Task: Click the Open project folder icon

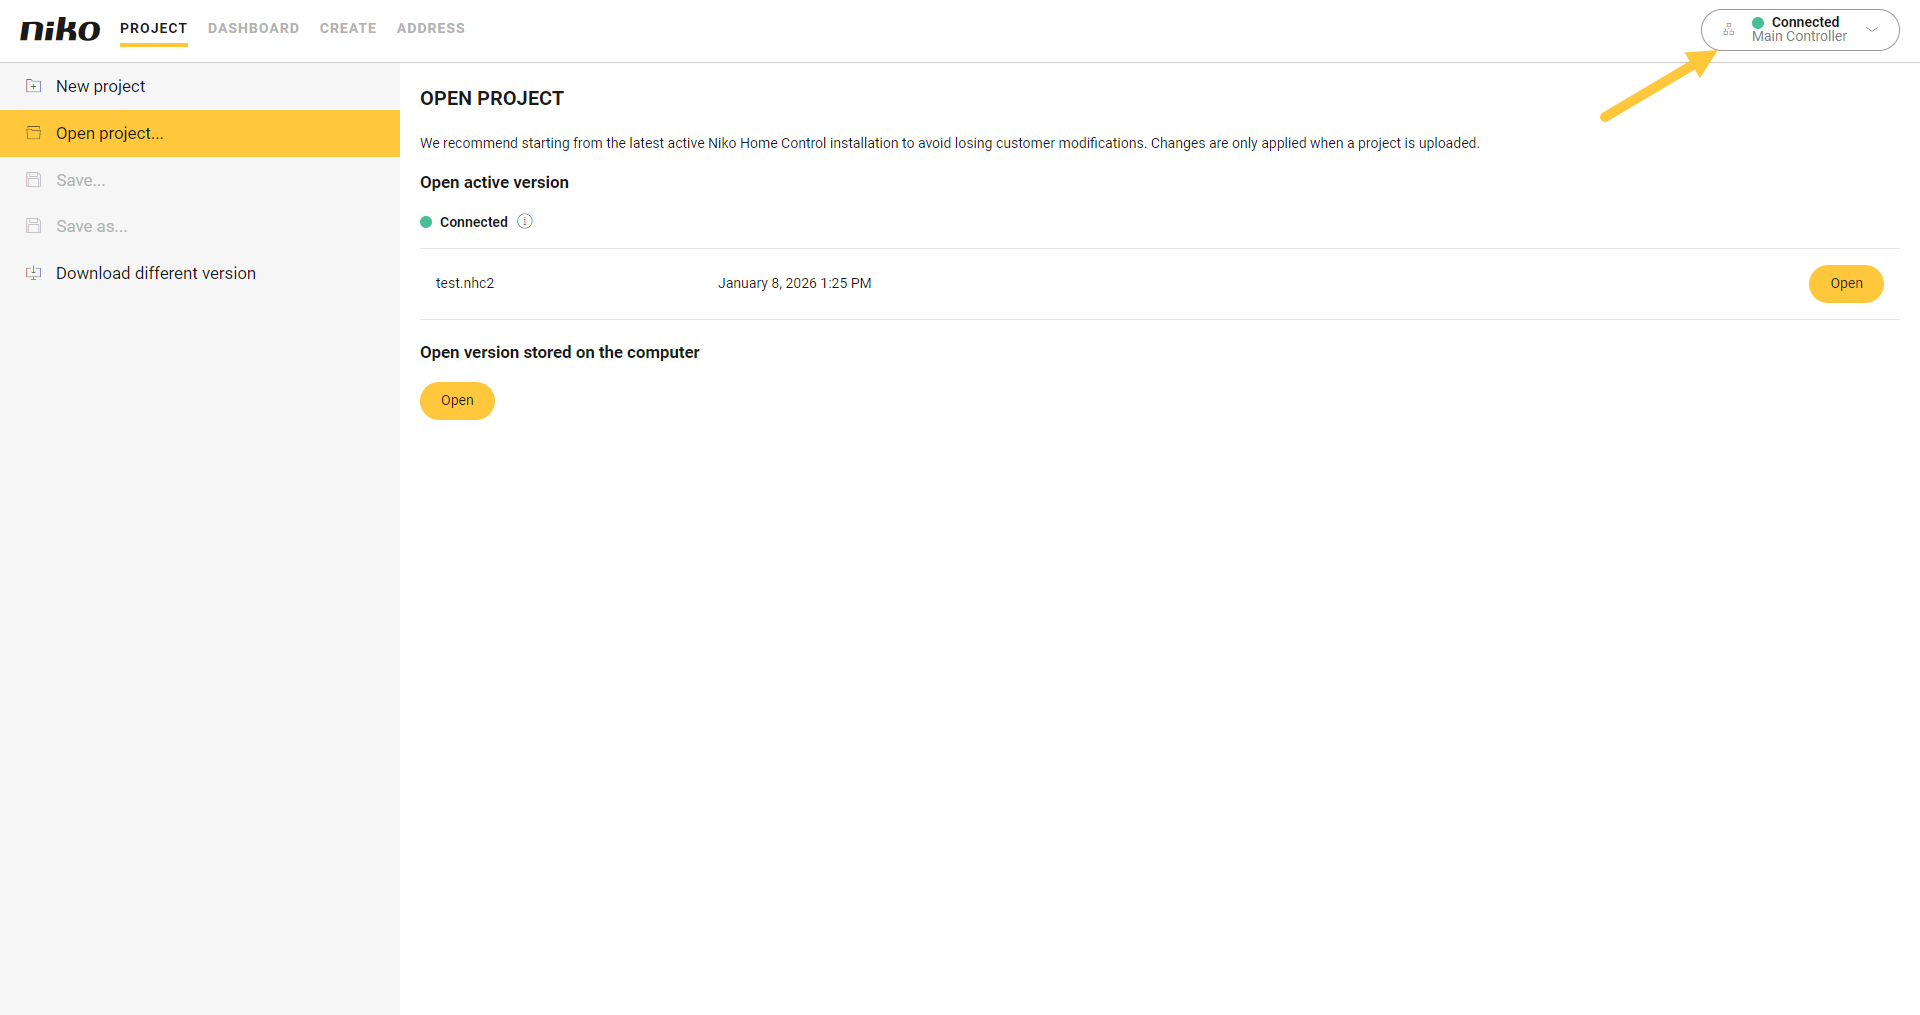Action: click(34, 133)
